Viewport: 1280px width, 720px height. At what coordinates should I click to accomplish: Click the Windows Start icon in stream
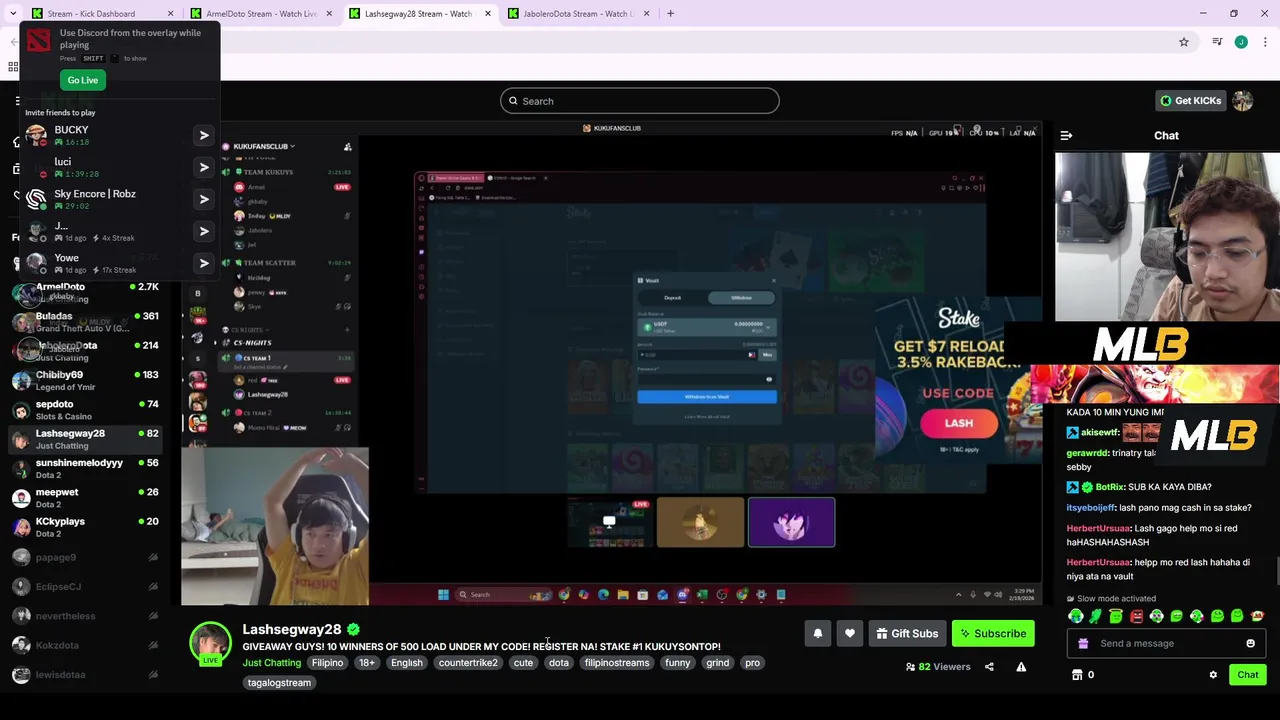click(443, 595)
